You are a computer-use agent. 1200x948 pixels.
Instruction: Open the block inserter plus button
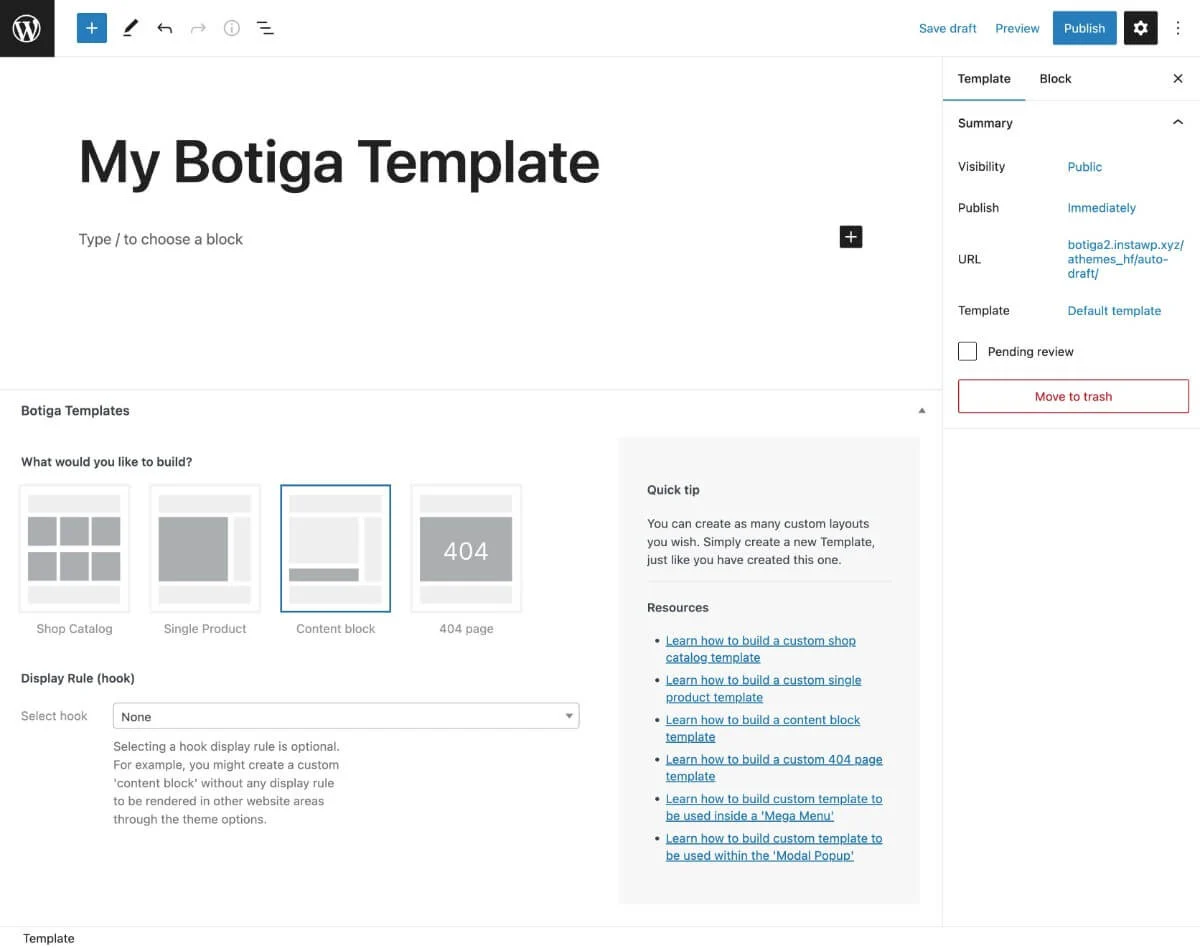tap(91, 28)
